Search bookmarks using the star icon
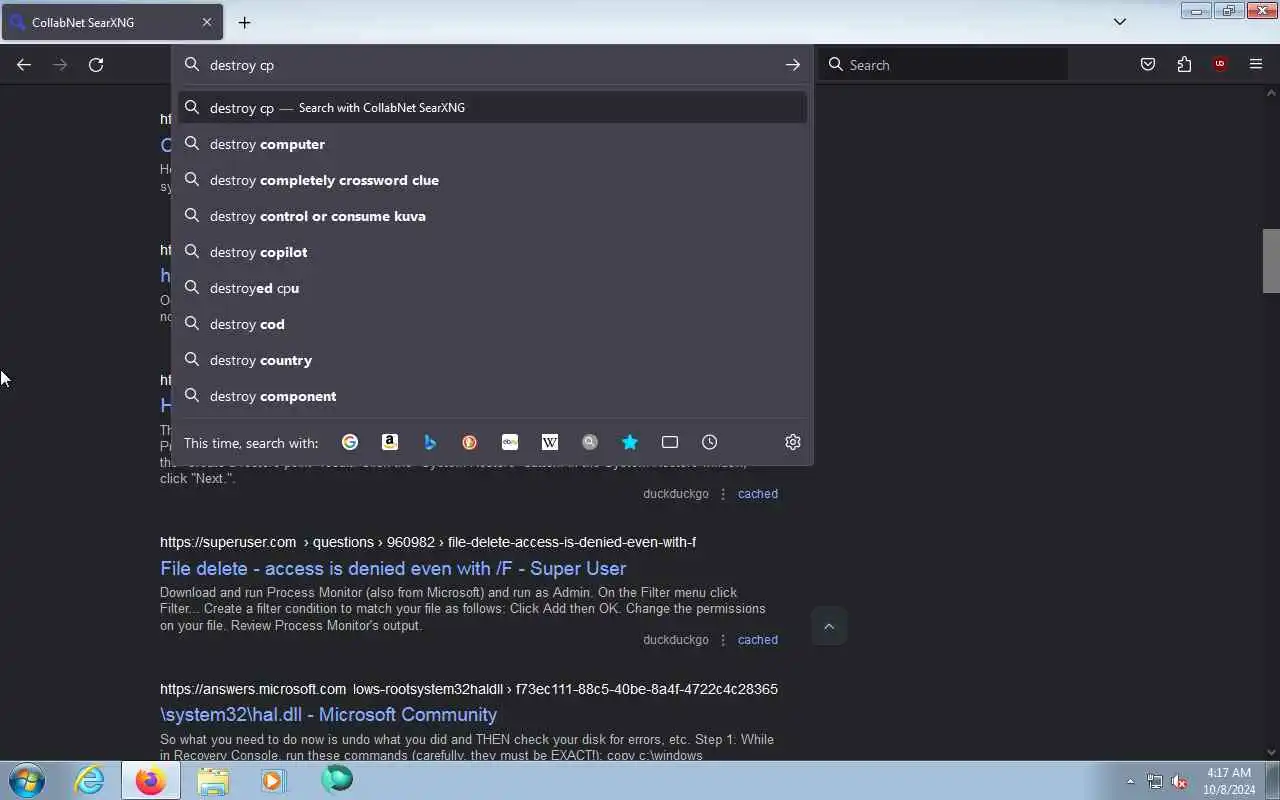 [x=630, y=442]
